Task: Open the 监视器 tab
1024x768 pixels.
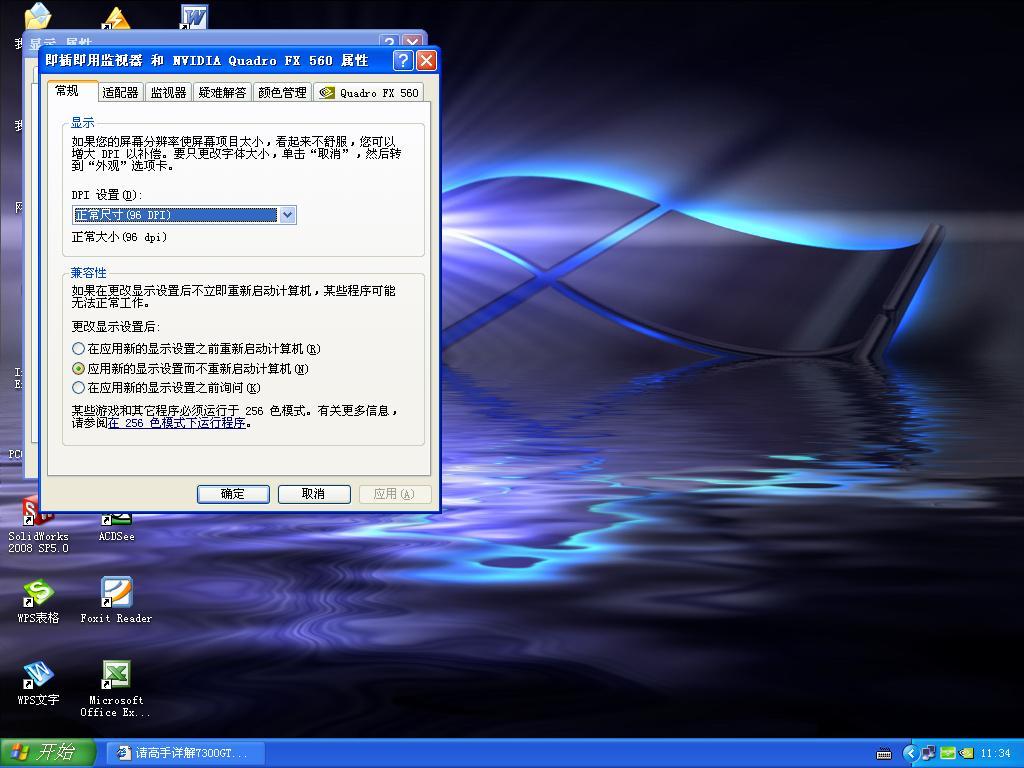Action: 168,93
